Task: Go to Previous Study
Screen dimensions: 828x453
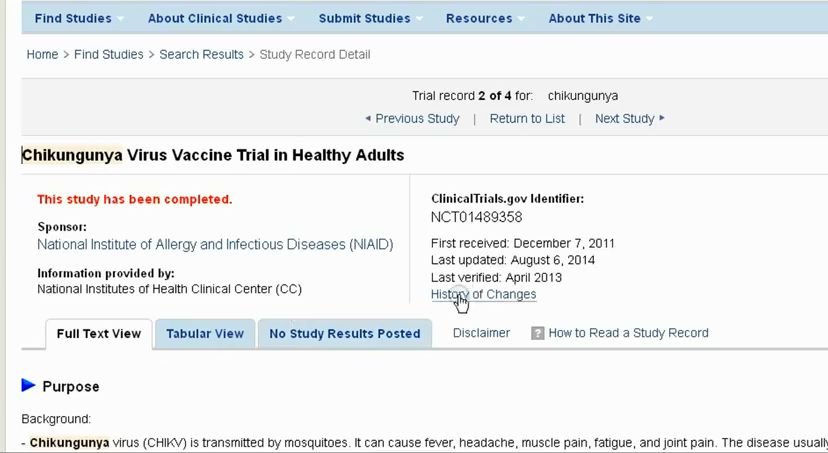Action: (412, 118)
